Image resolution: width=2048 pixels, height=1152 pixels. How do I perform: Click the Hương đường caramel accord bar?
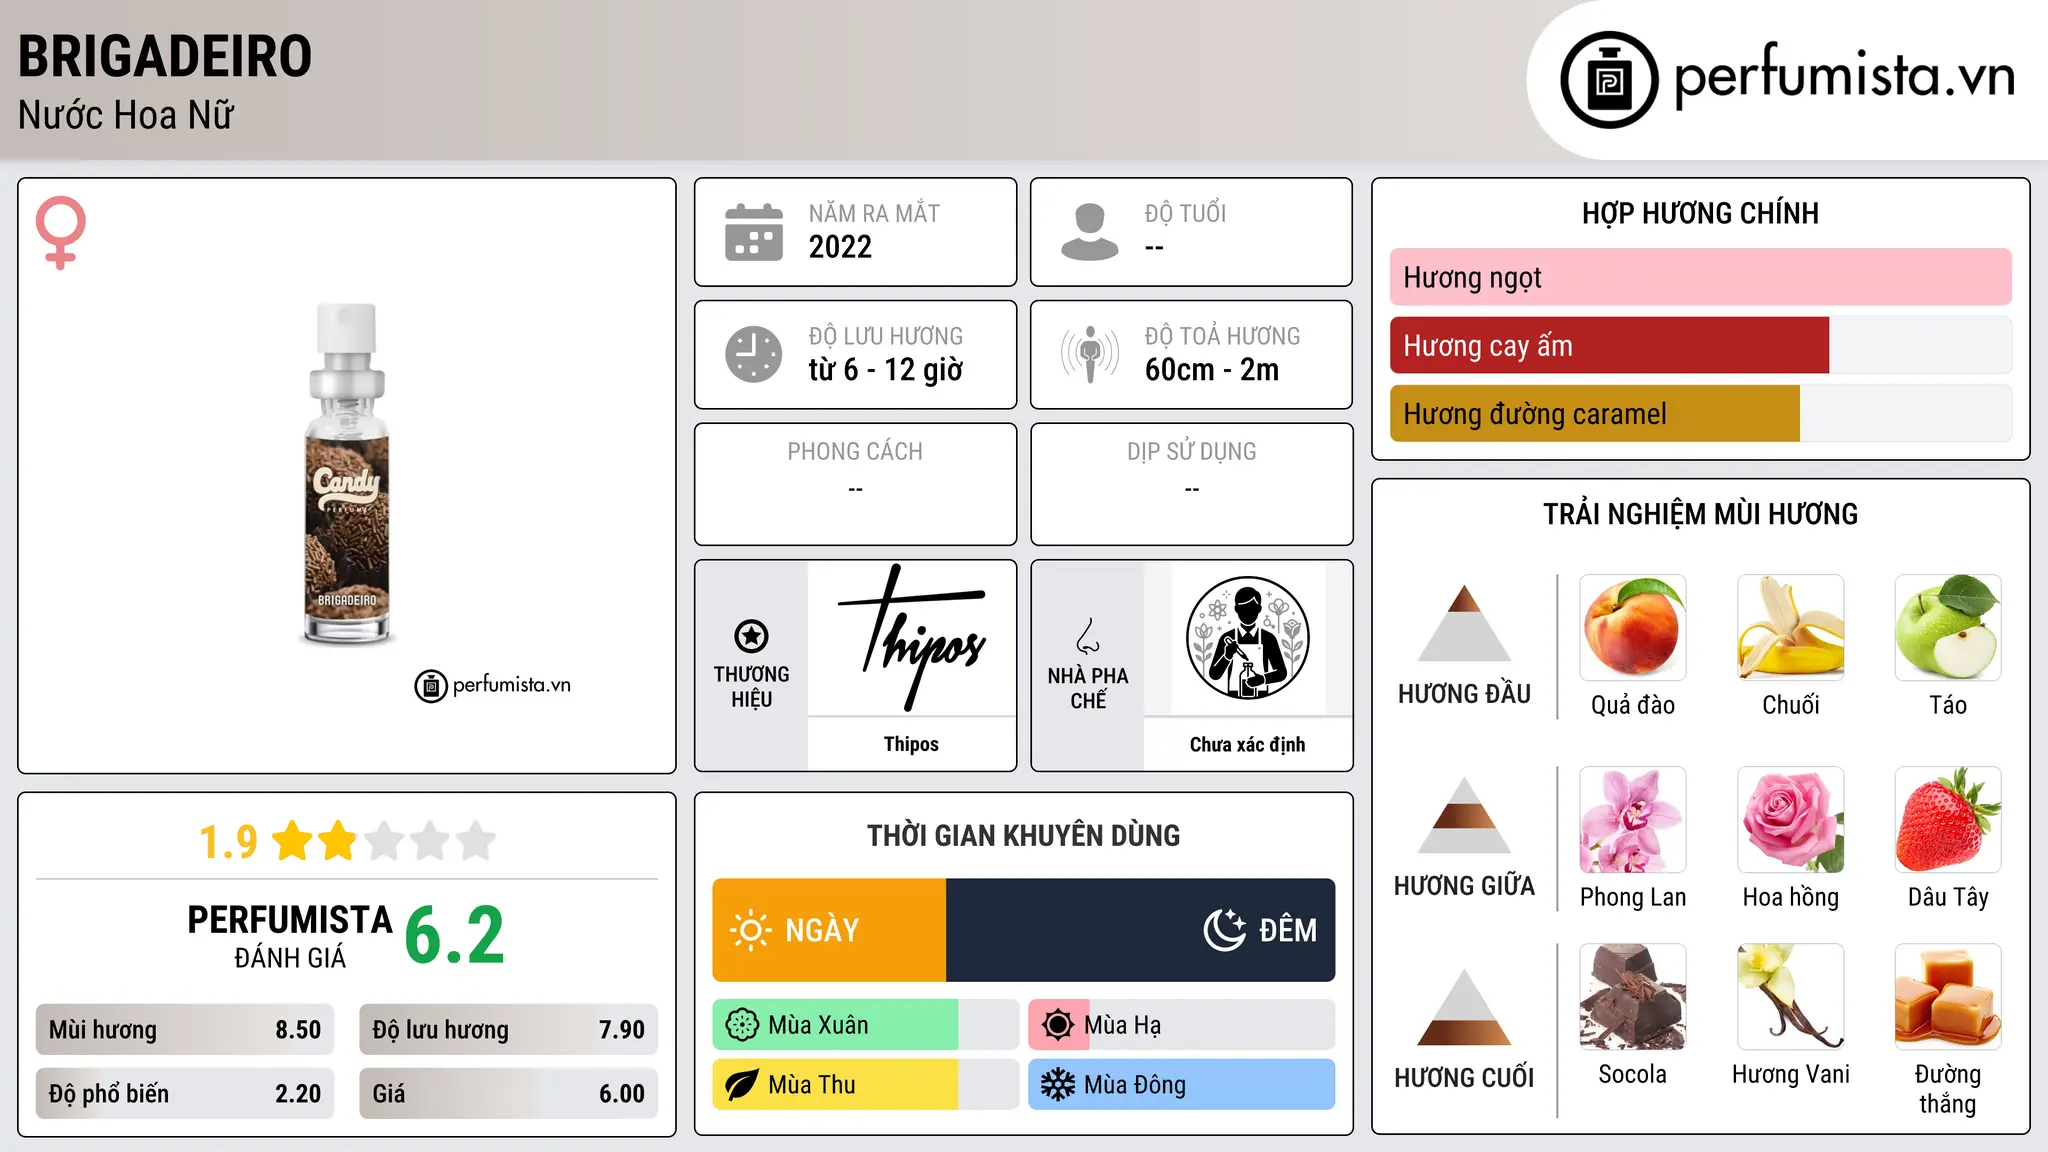[1701, 413]
